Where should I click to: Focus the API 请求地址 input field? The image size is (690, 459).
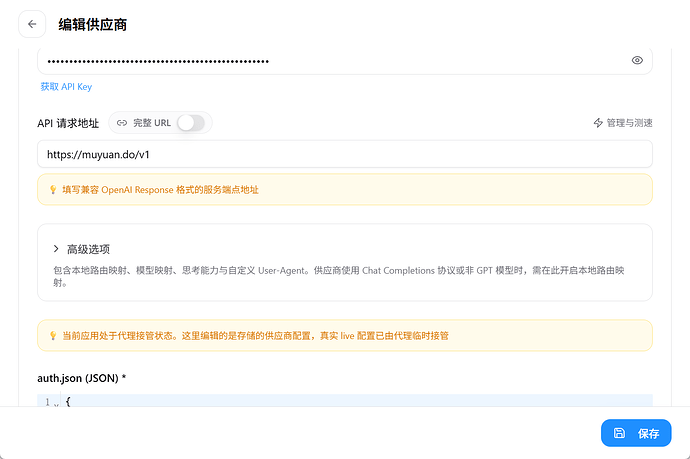[x=345, y=154]
